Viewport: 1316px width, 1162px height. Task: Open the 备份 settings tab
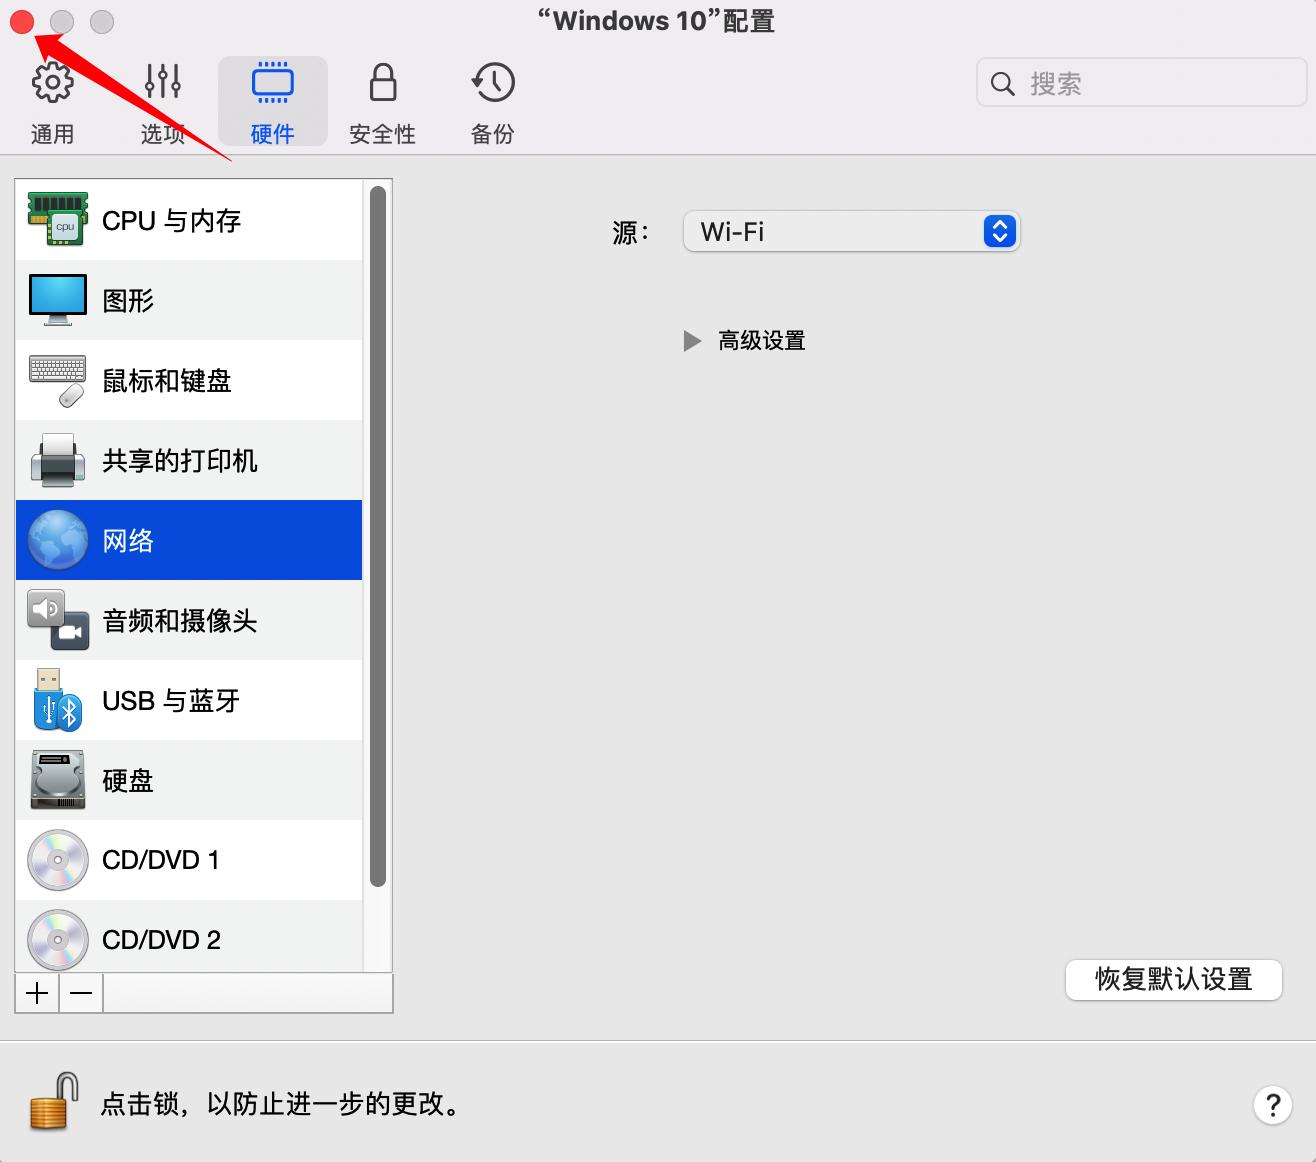click(491, 98)
